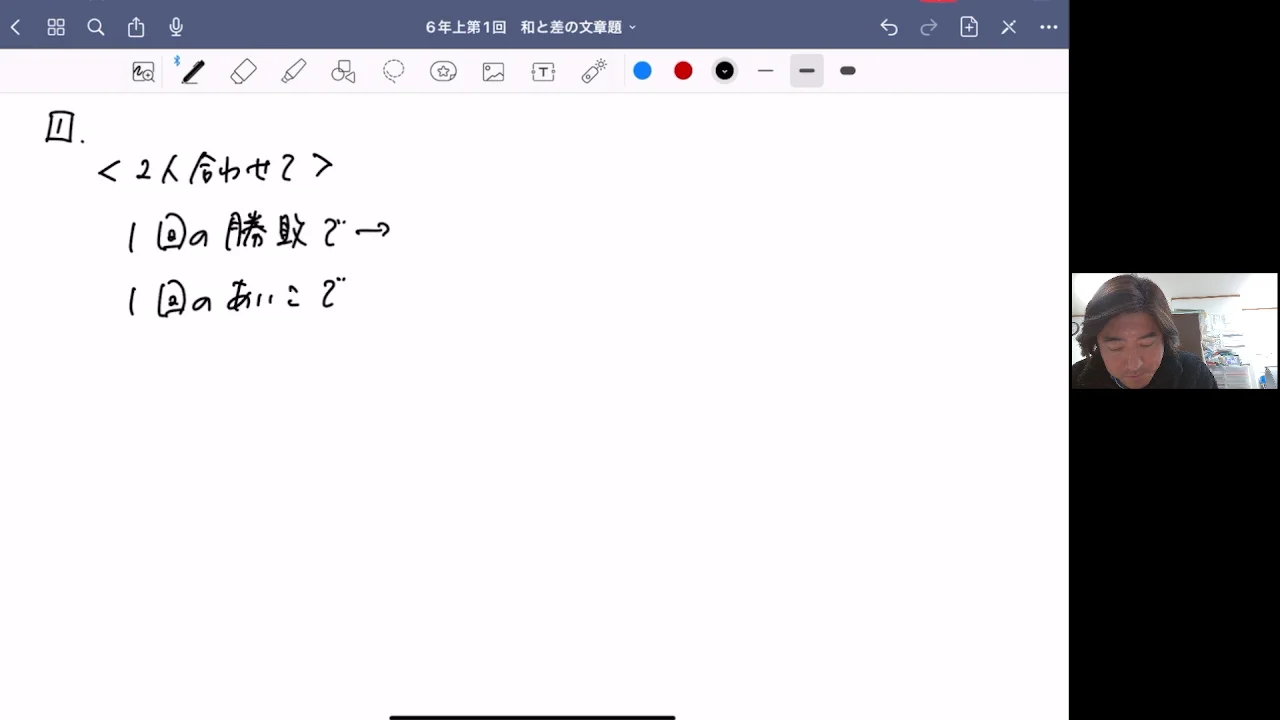Open document title 6年上第1回 dropdown

pos(531,27)
